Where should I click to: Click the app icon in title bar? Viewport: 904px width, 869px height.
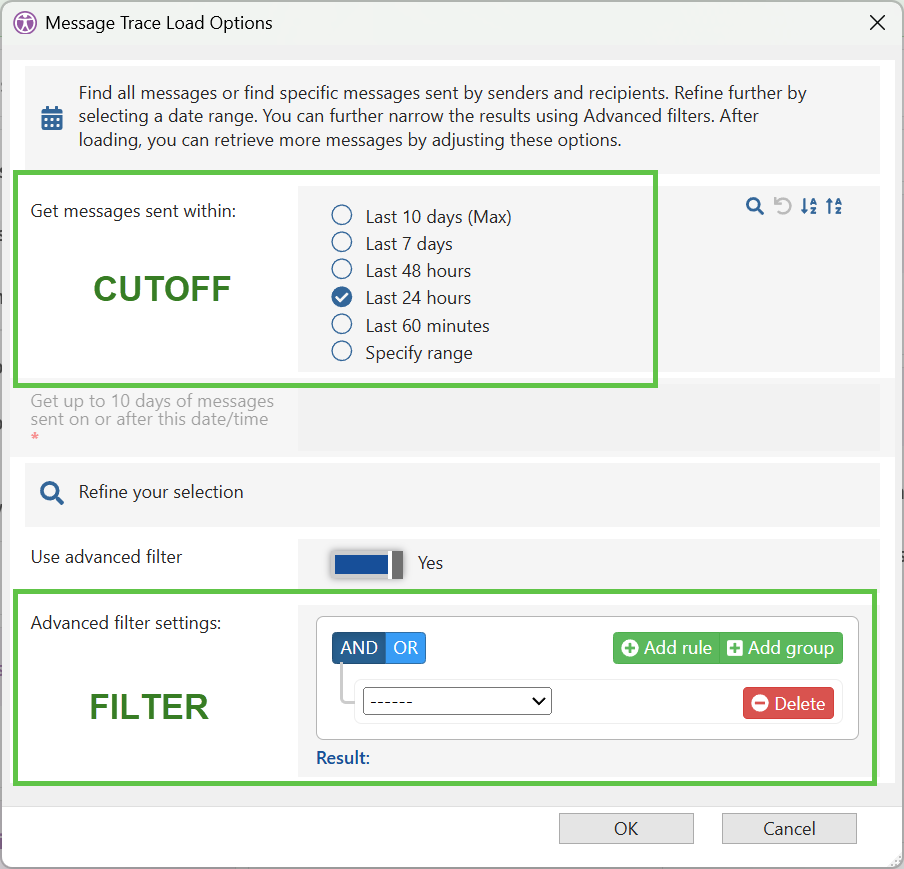pyautogui.click(x=25, y=23)
